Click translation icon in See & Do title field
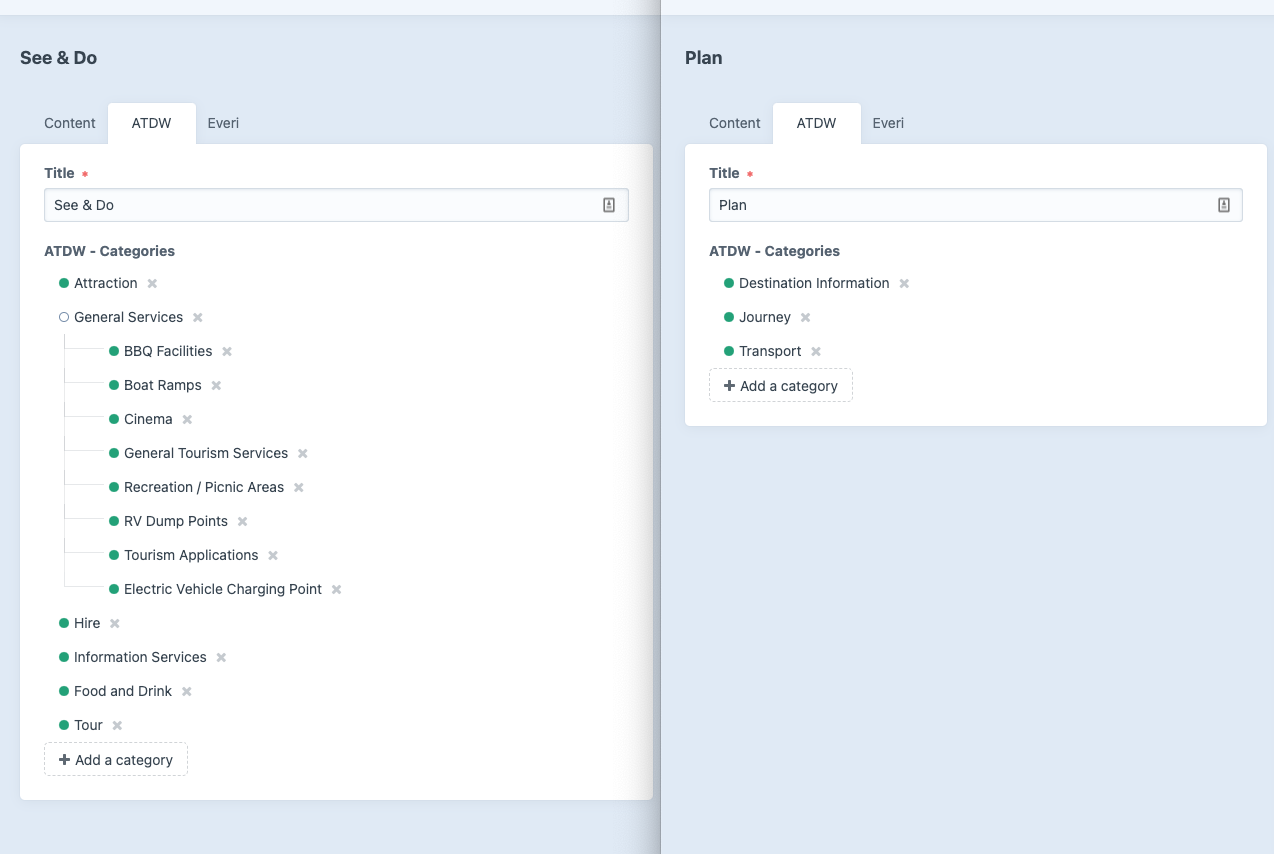This screenshot has width=1274, height=854. pyautogui.click(x=609, y=205)
